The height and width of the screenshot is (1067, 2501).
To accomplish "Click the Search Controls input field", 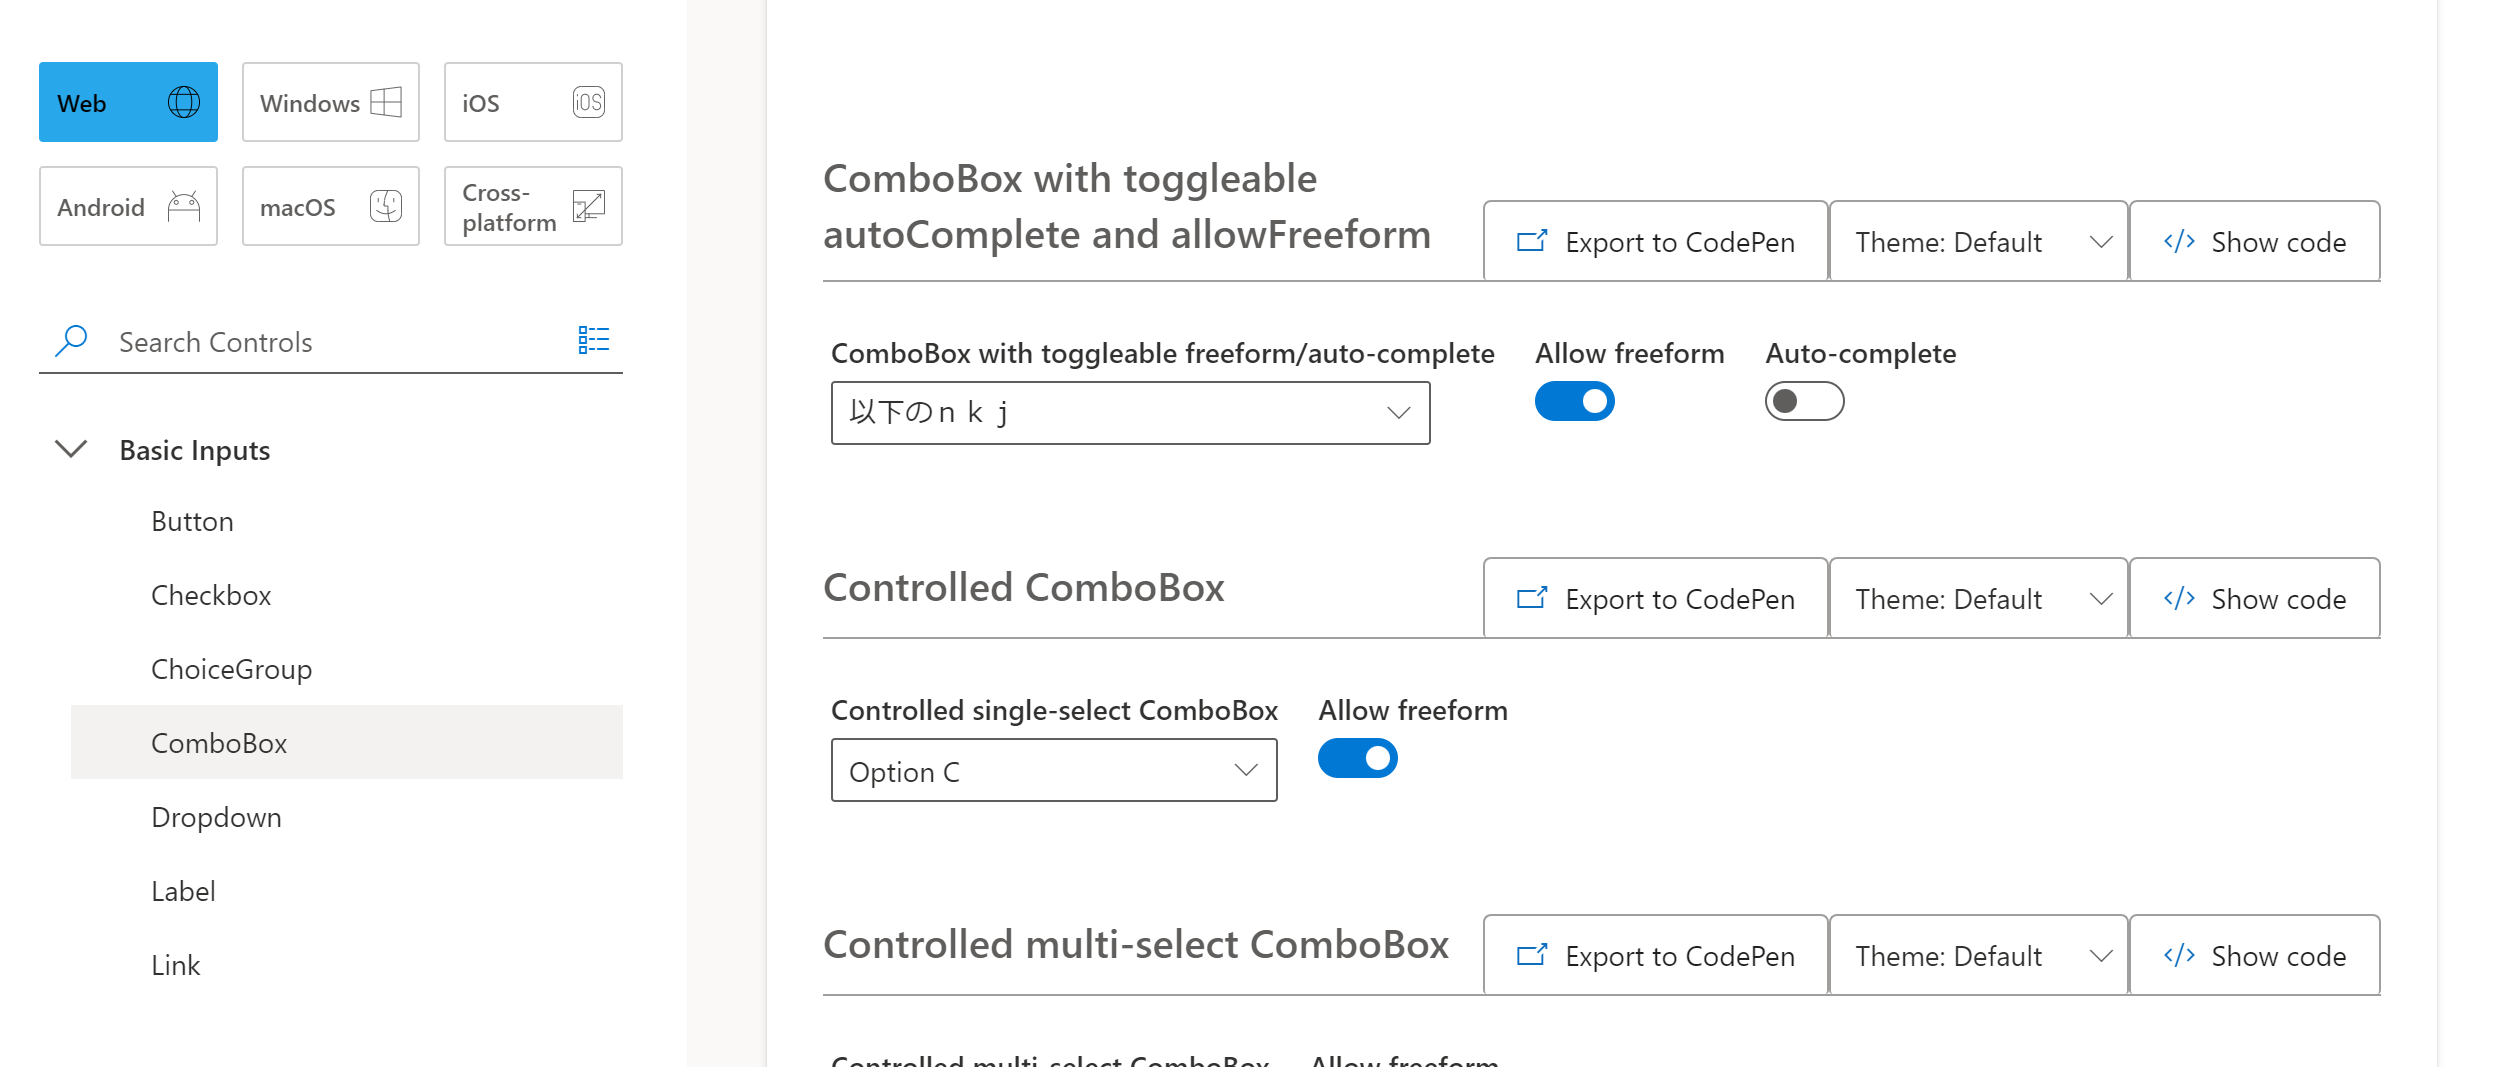I will (300, 341).
